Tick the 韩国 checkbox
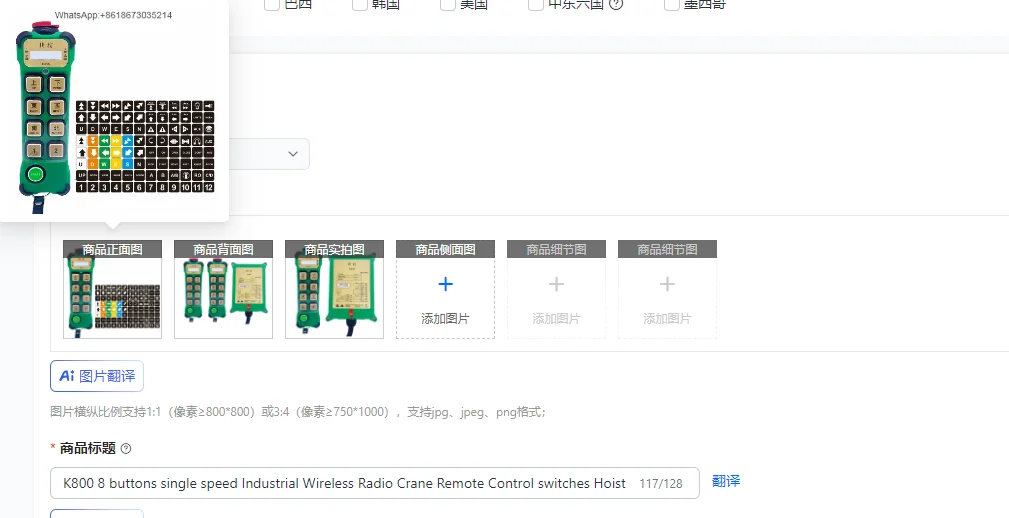 pyautogui.click(x=360, y=5)
